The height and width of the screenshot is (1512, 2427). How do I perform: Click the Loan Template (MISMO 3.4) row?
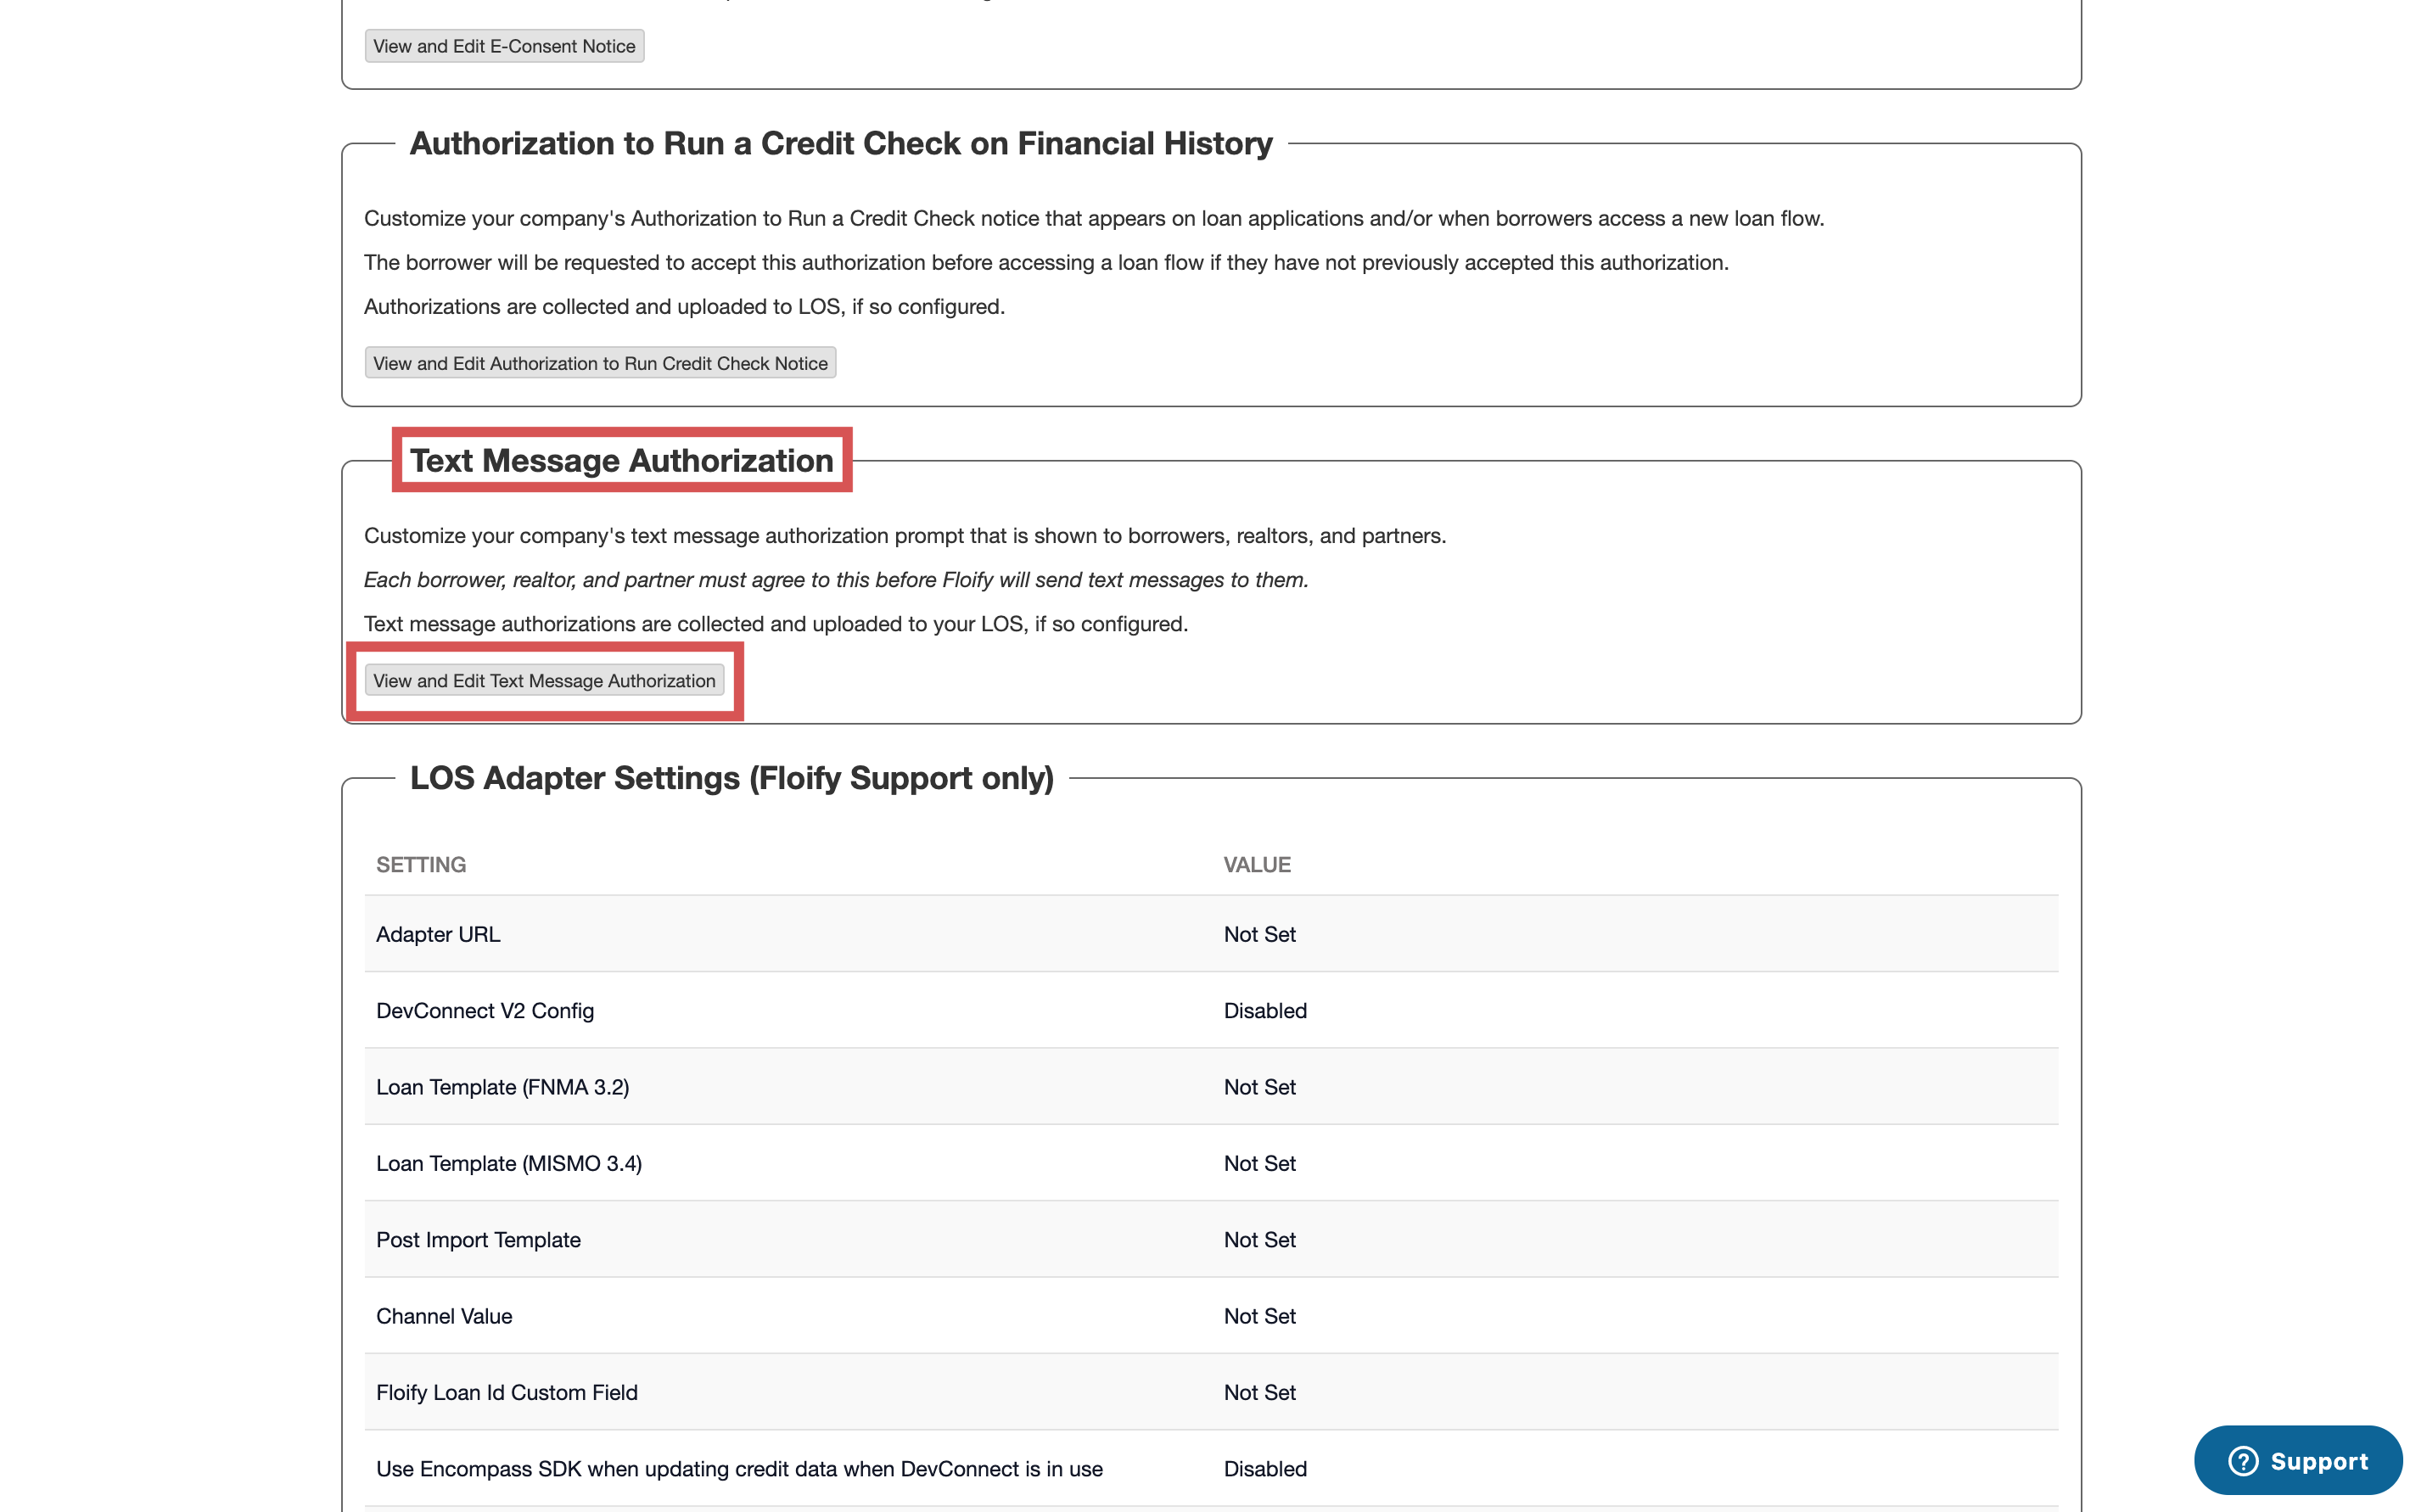508,1163
